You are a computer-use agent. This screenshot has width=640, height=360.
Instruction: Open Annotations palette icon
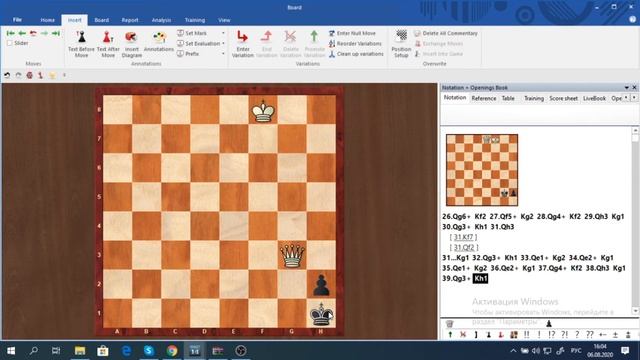tap(159, 37)
